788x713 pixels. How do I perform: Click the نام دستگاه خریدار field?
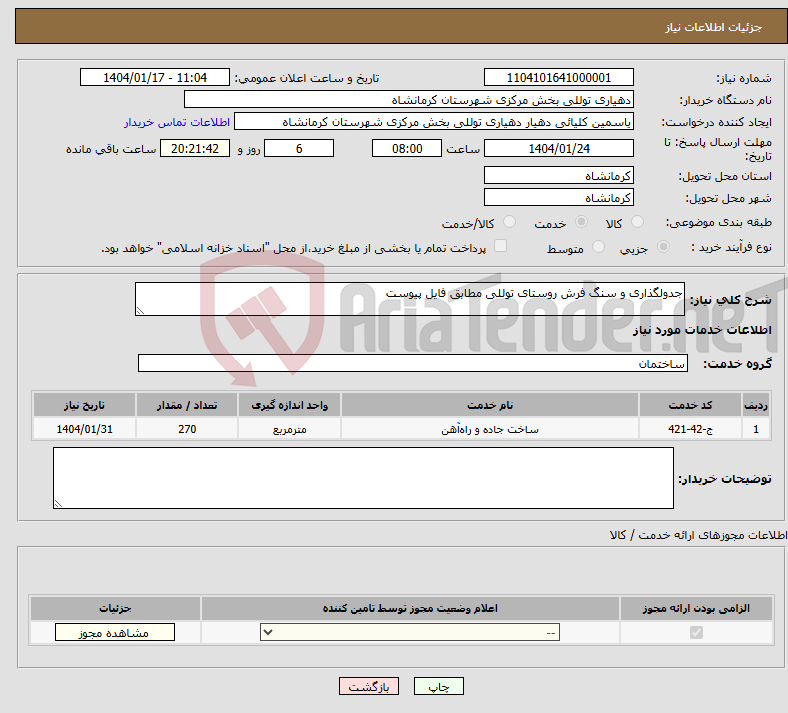click(409, 99)
